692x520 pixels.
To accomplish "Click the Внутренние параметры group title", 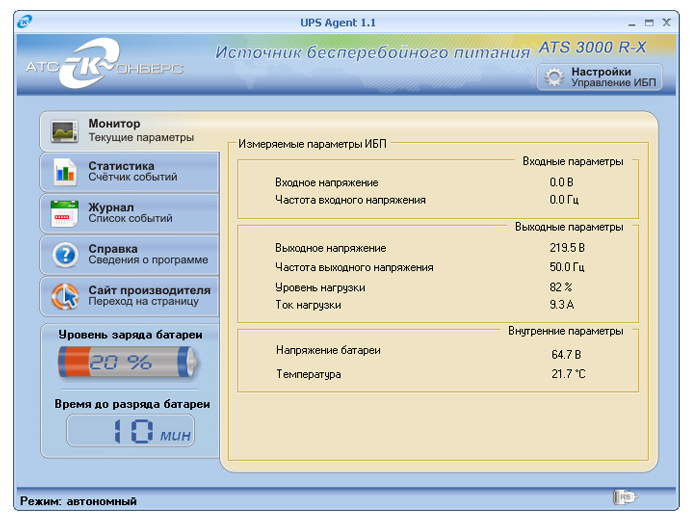I will [566, 331].
